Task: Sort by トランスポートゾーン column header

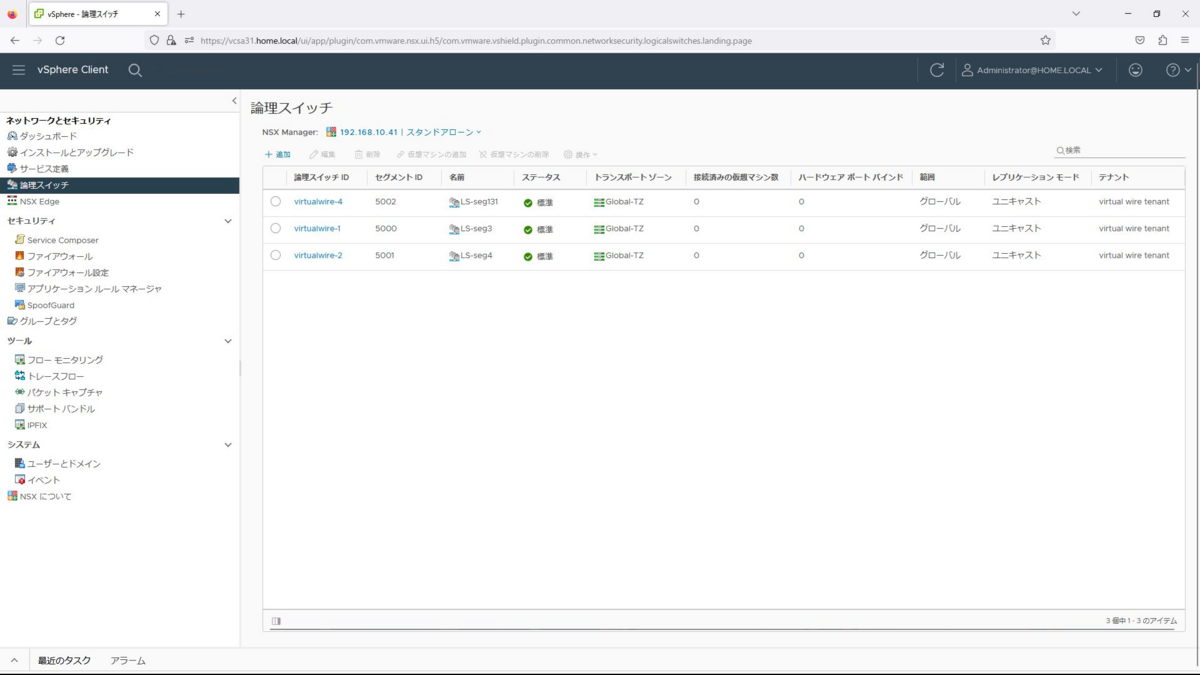Action: [x=633, y=177]
